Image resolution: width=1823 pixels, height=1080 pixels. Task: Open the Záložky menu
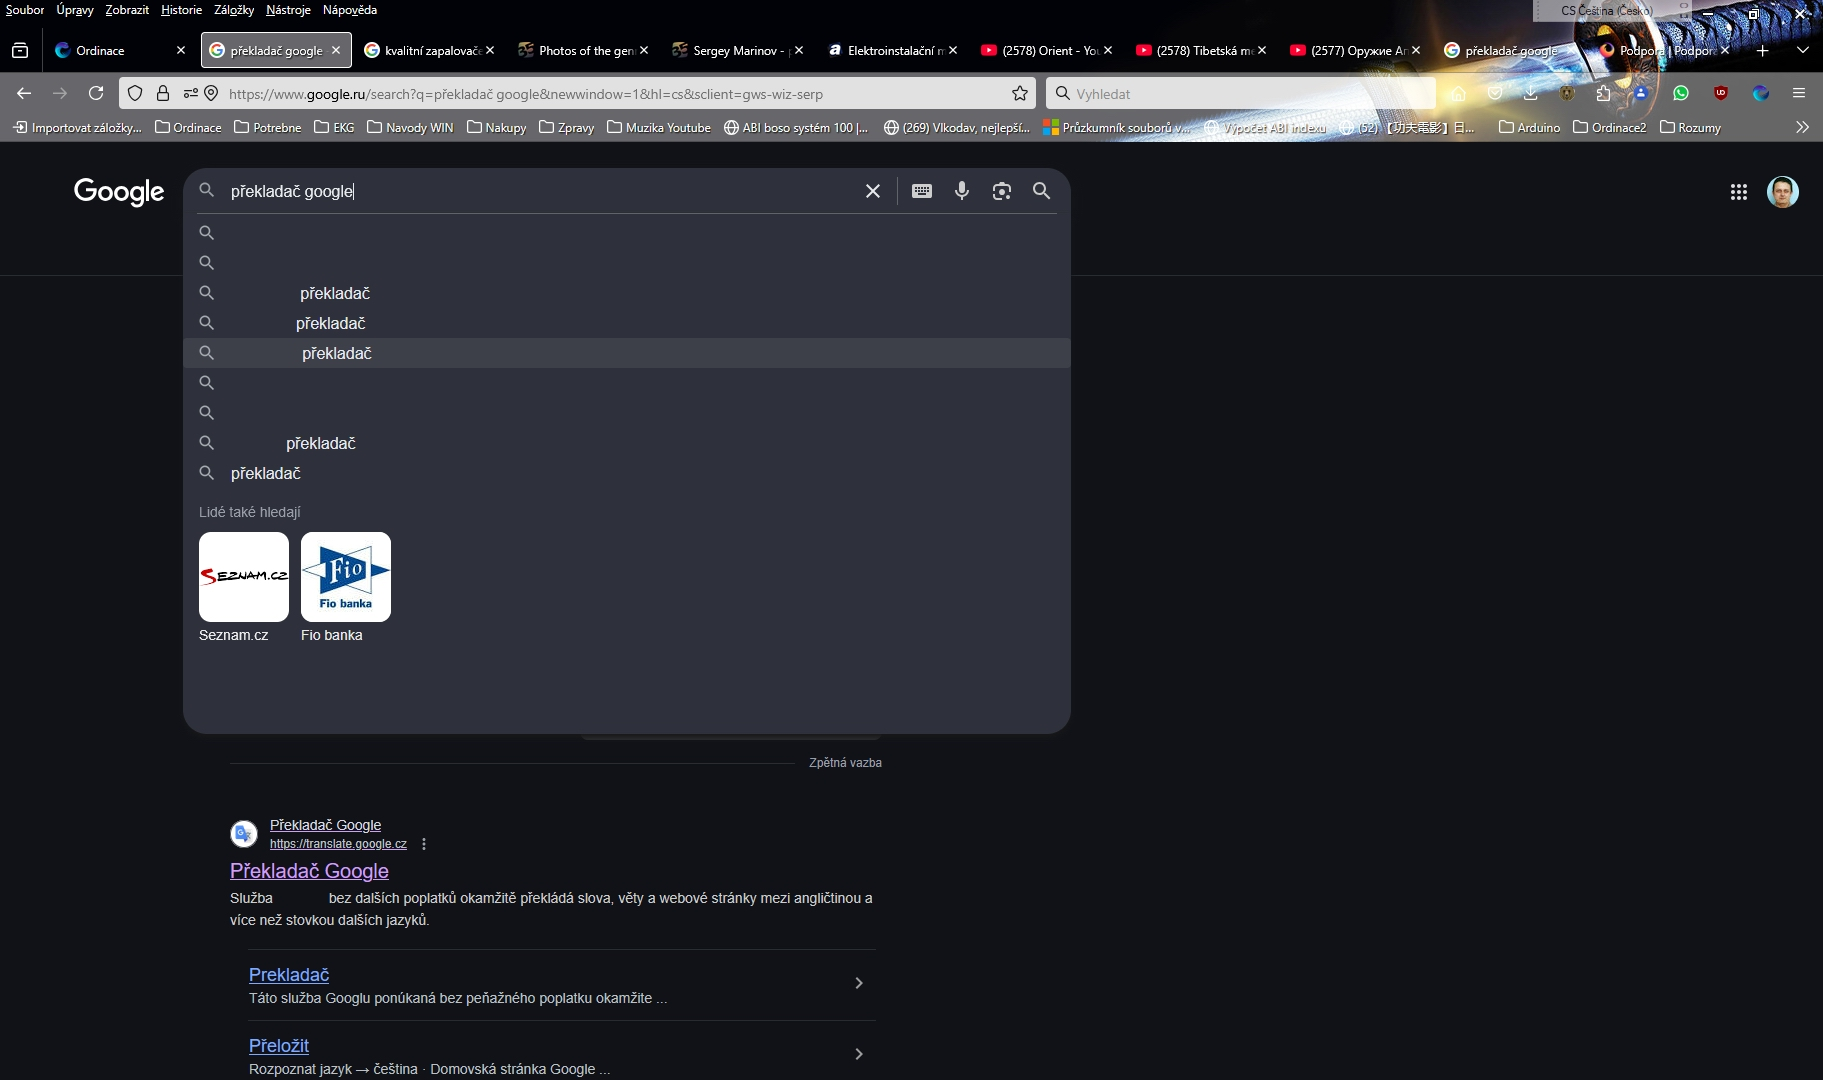(x=234, y=10)
